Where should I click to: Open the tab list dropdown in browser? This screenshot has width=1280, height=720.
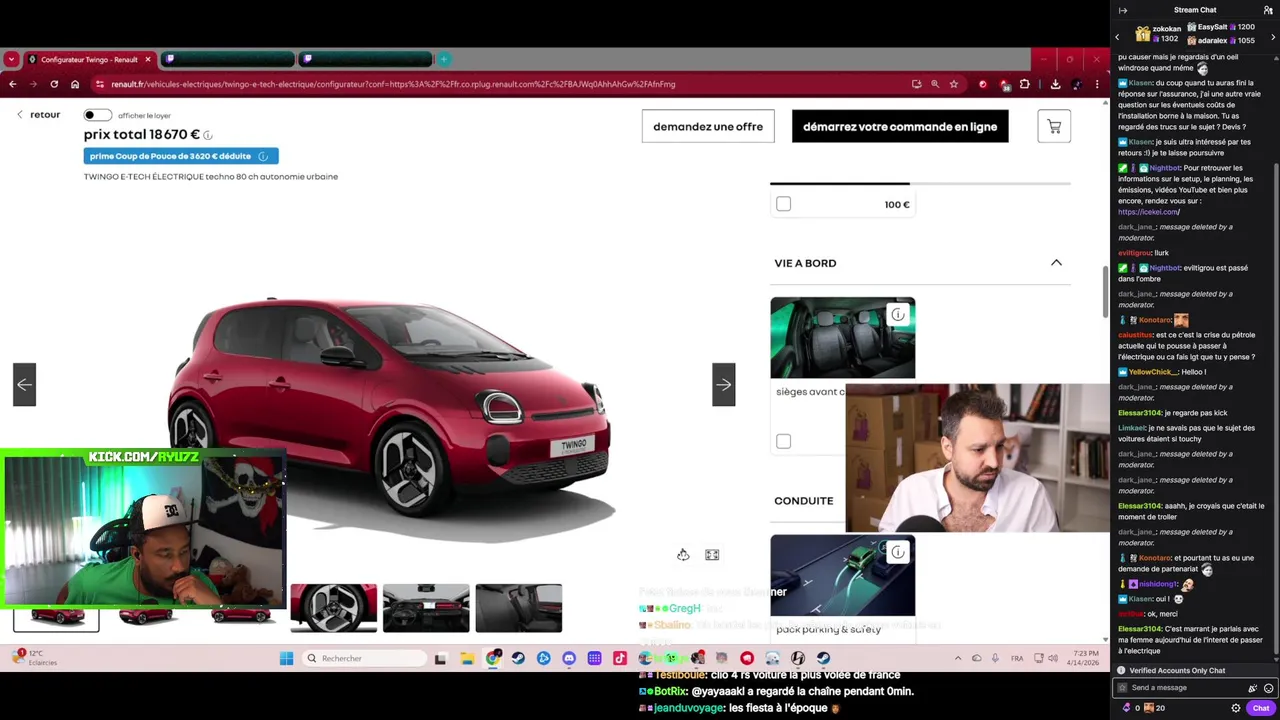(x=11, y=59)
